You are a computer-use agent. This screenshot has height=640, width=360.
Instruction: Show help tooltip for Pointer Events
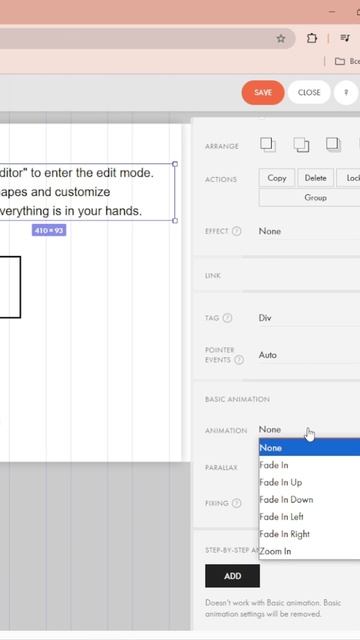[239, 360]
